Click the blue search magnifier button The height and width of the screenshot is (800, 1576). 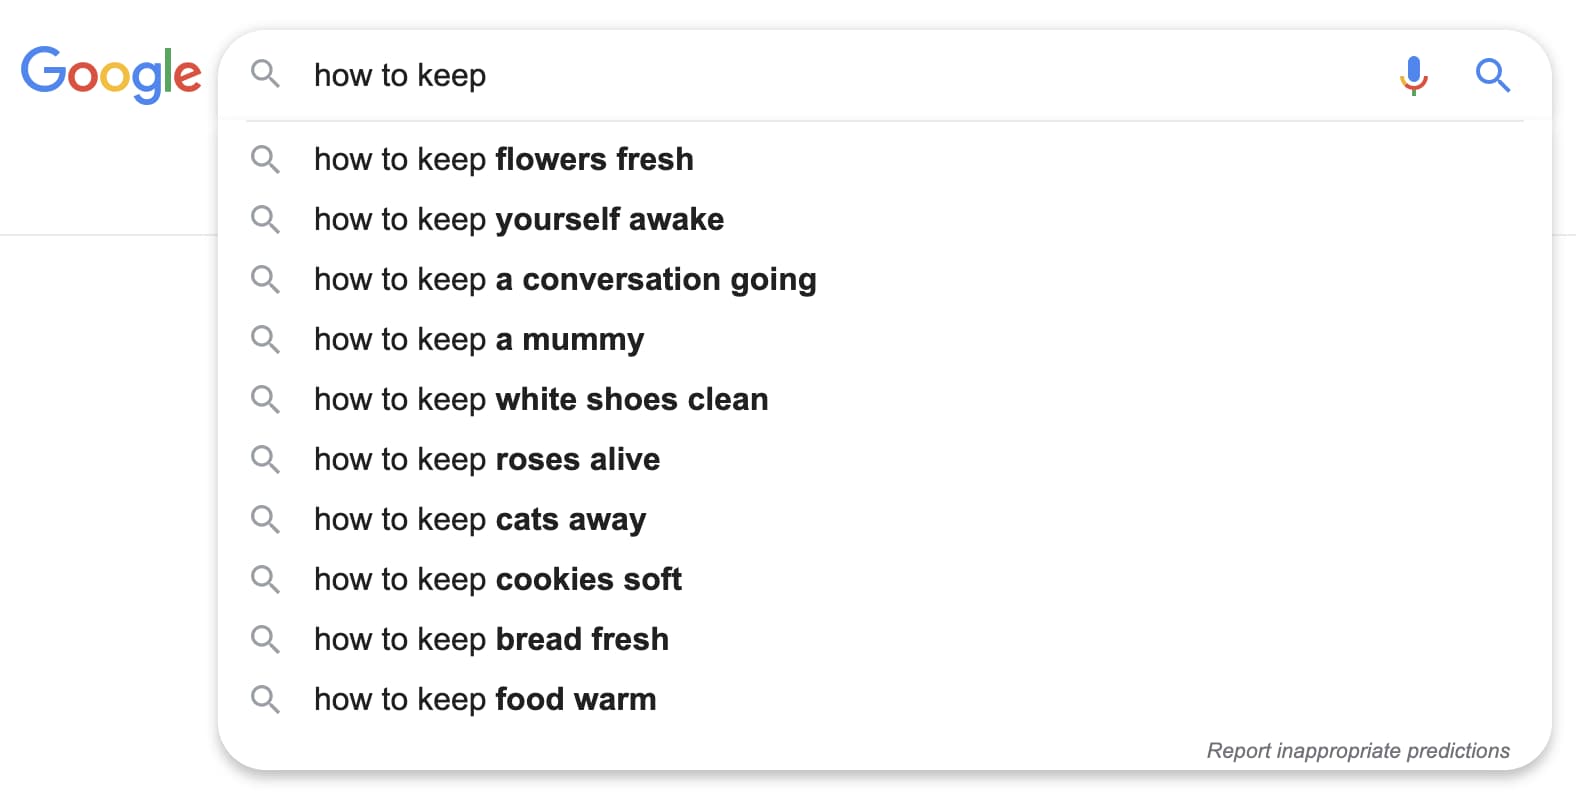pyautogui.click(x=1492, y=75)
